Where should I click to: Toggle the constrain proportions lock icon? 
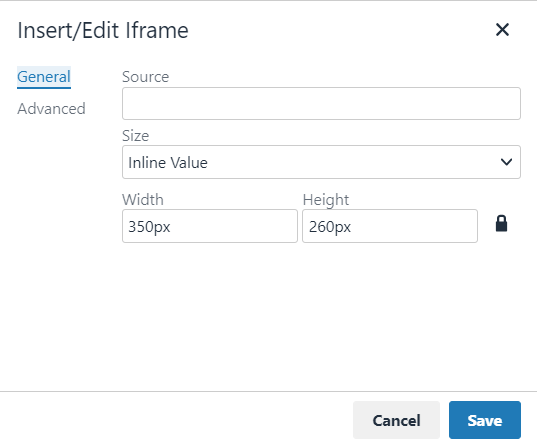(501, 224)
